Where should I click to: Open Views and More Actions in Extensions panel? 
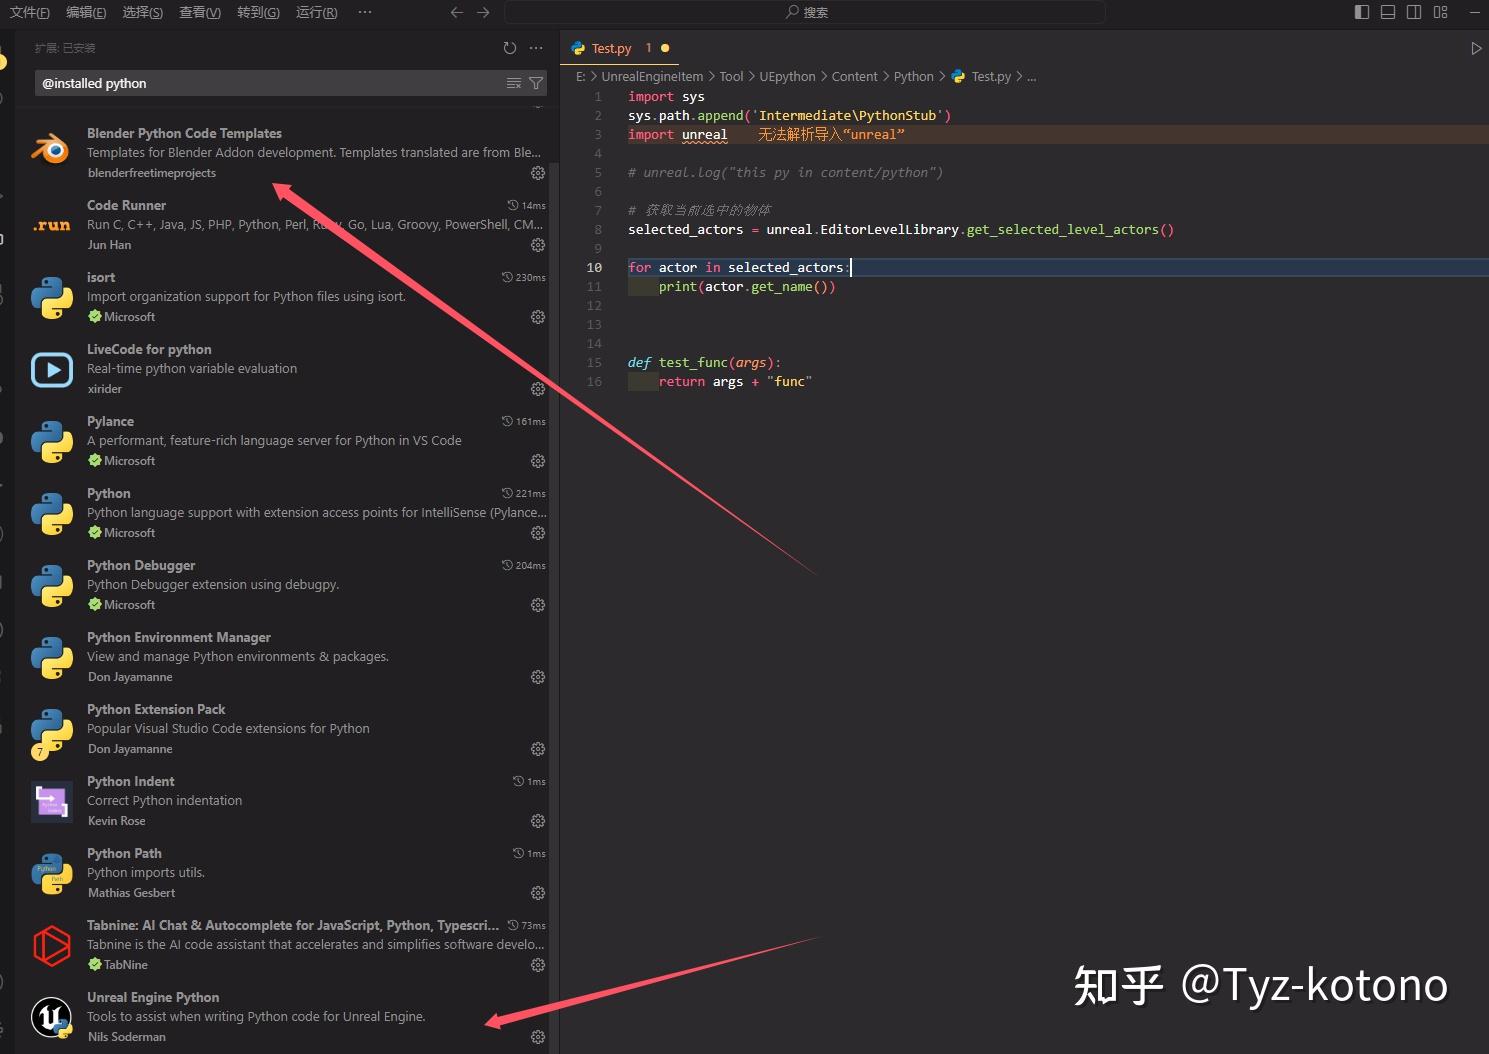[536, 47]
